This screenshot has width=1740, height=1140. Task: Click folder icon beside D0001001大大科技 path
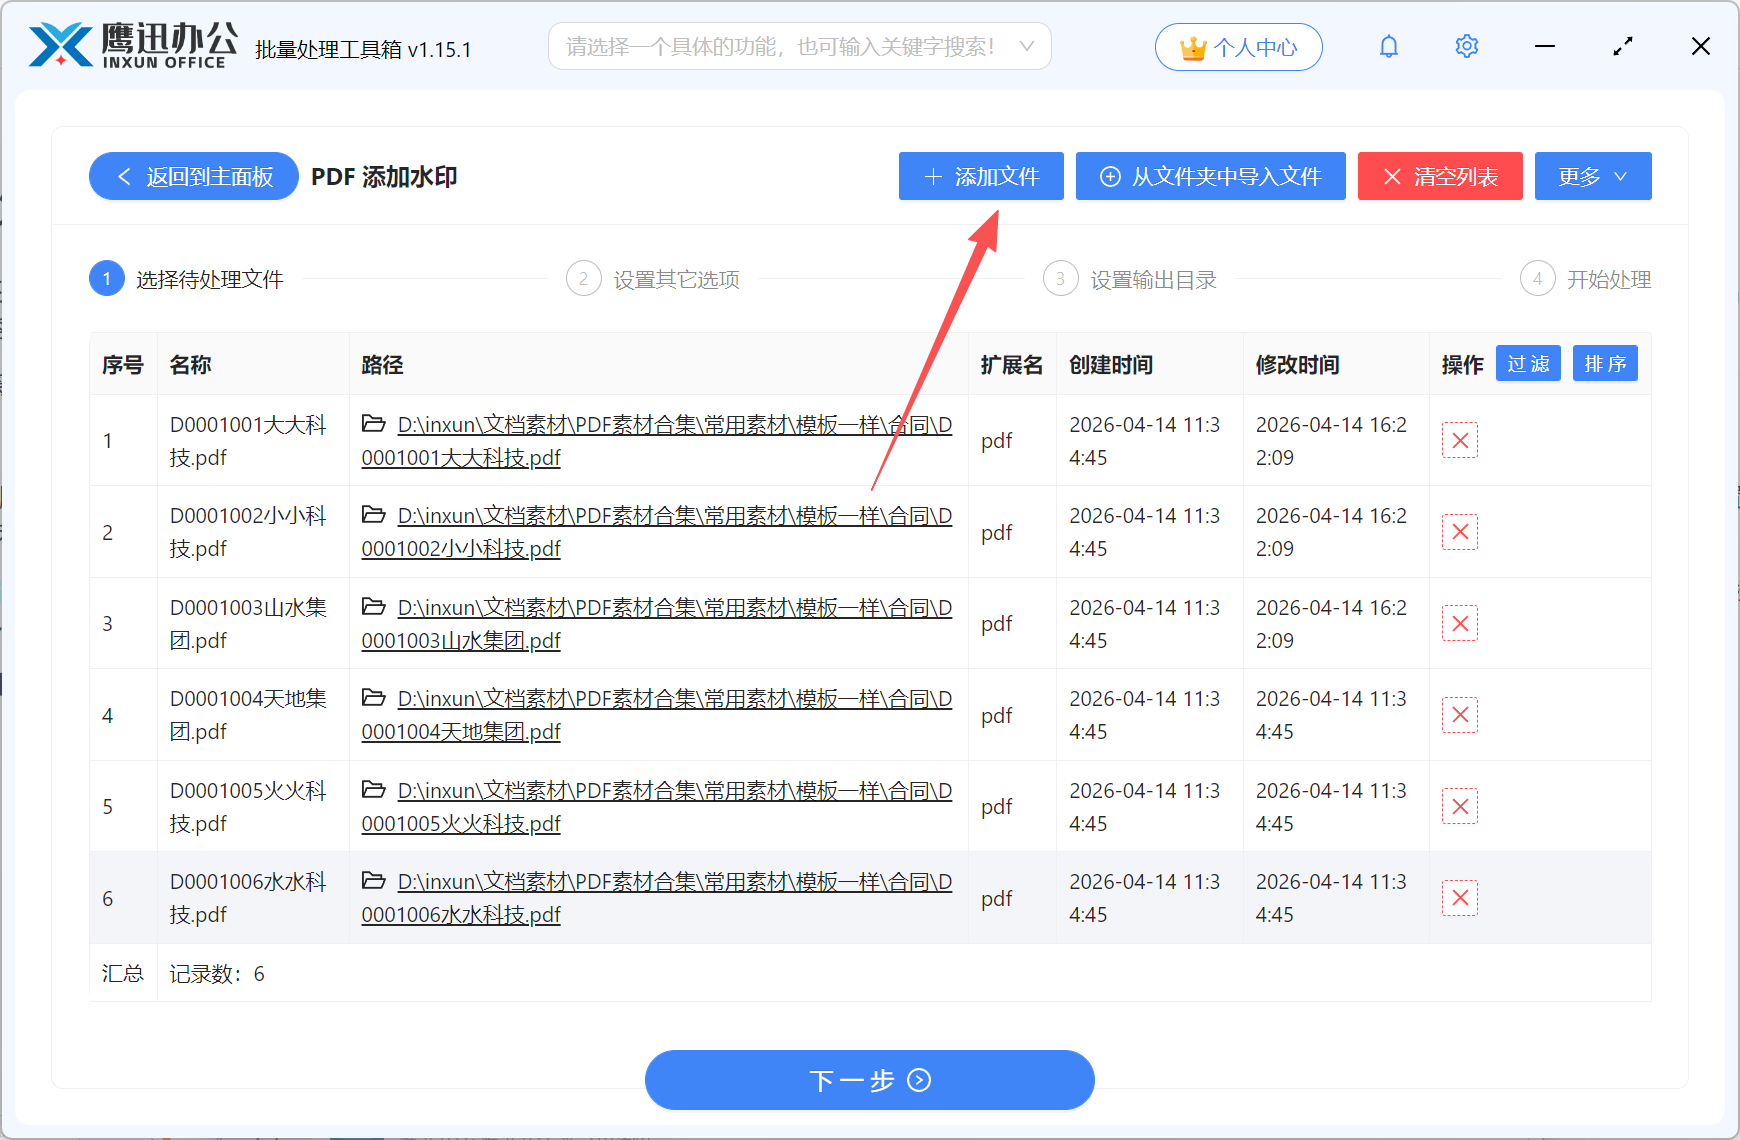pos(373,424)
